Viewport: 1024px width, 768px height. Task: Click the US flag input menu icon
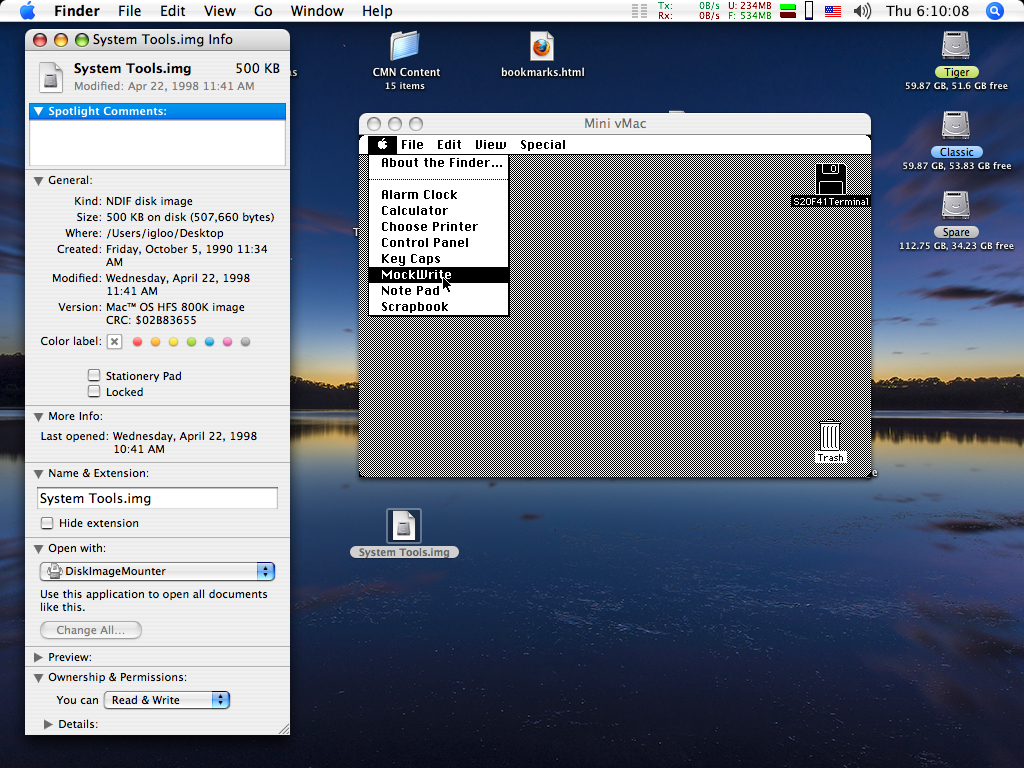click(833, 11)
